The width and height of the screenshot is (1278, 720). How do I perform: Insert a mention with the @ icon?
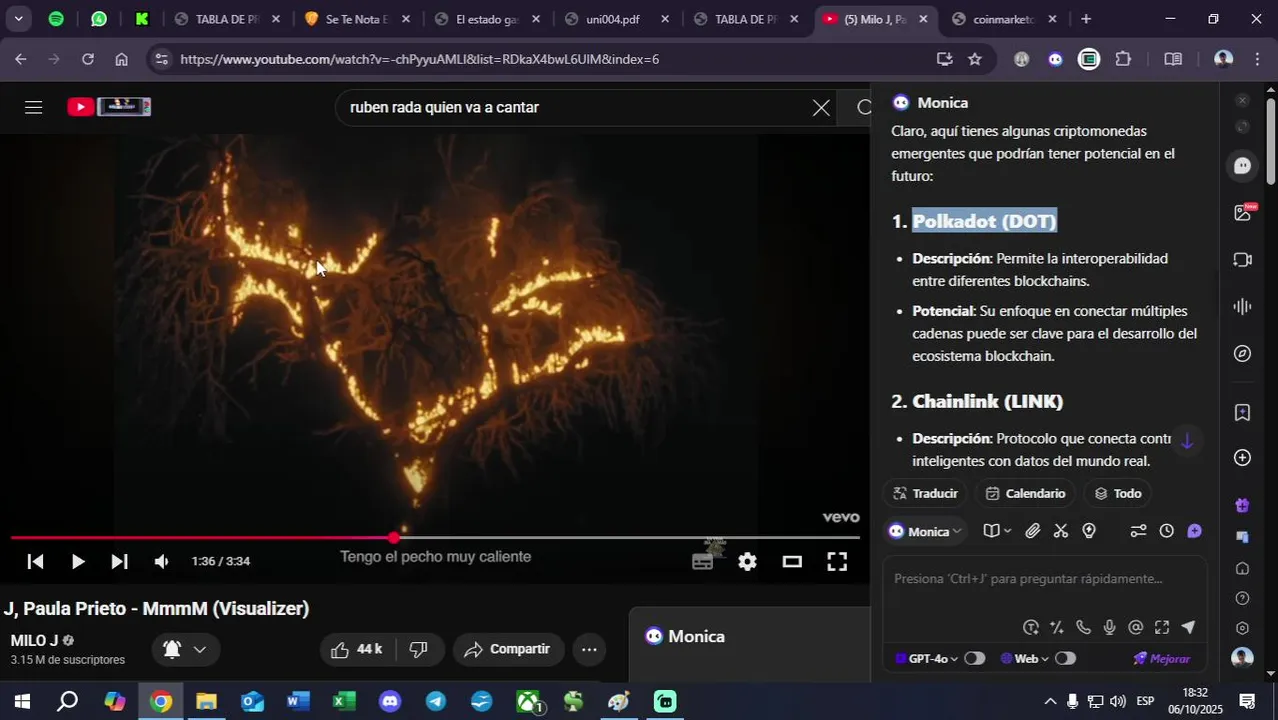point(1135,628)
